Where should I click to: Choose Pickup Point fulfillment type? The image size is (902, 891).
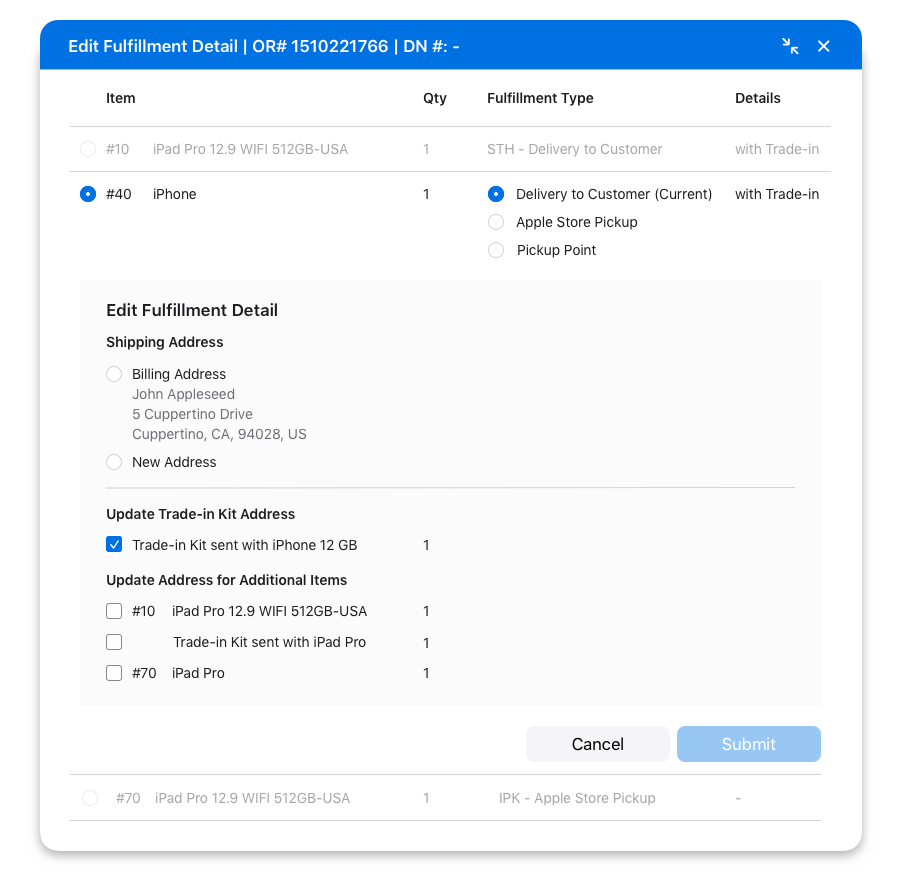(496, 250)
